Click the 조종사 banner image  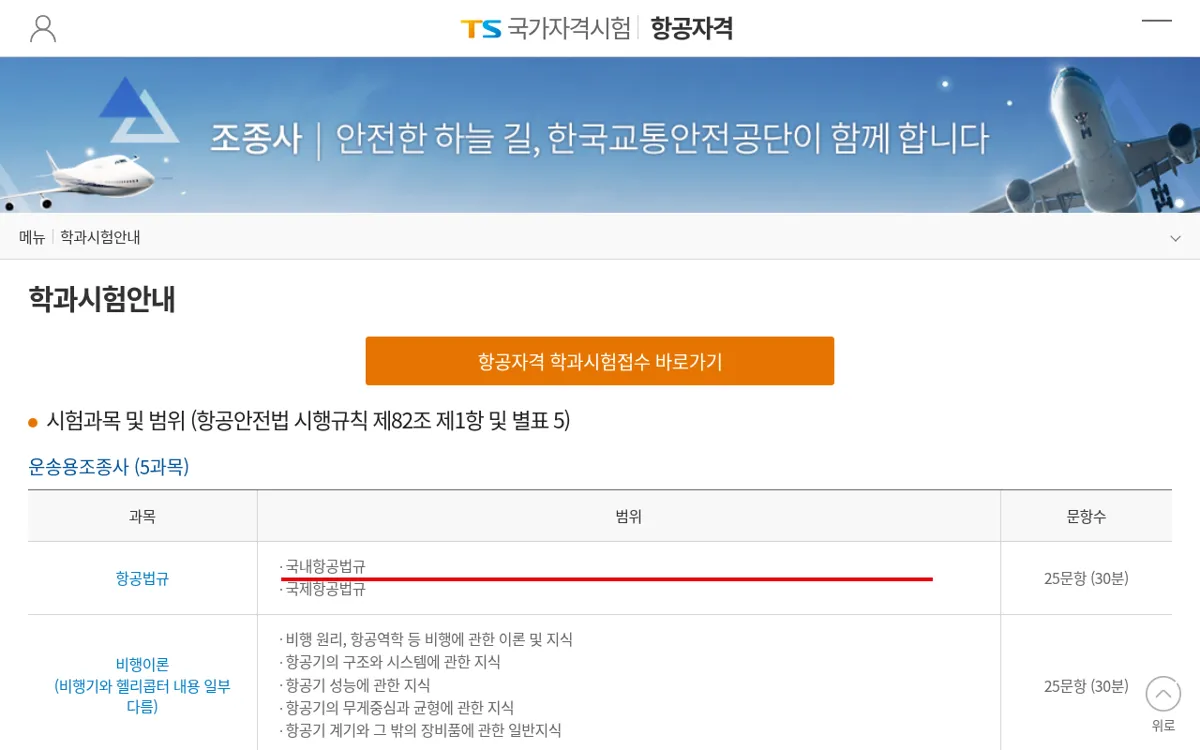pos(600,135)
